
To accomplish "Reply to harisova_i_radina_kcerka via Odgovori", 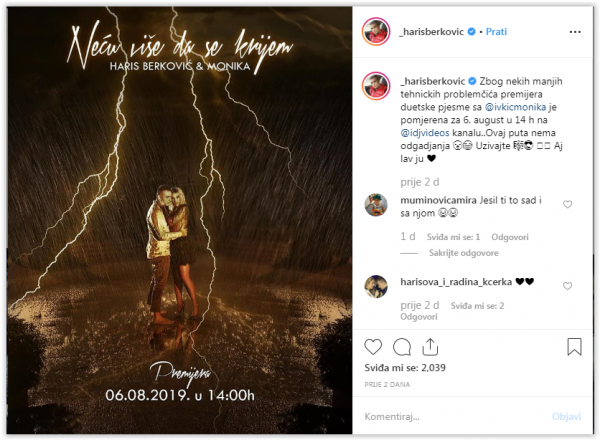I will (419, 317).
